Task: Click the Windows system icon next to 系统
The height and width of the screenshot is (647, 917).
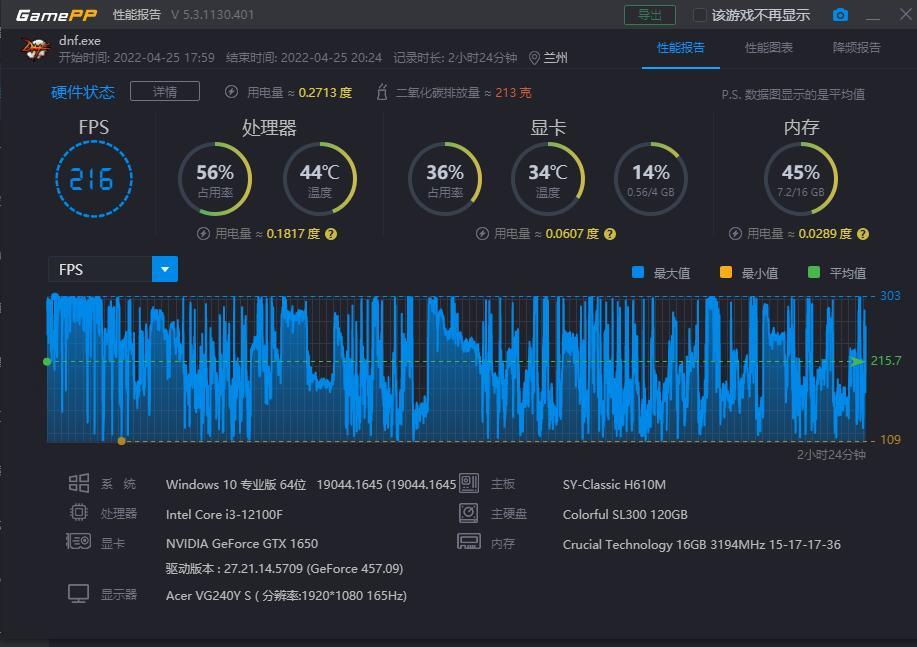Action: pyautogui.click(x=78, y=484)
